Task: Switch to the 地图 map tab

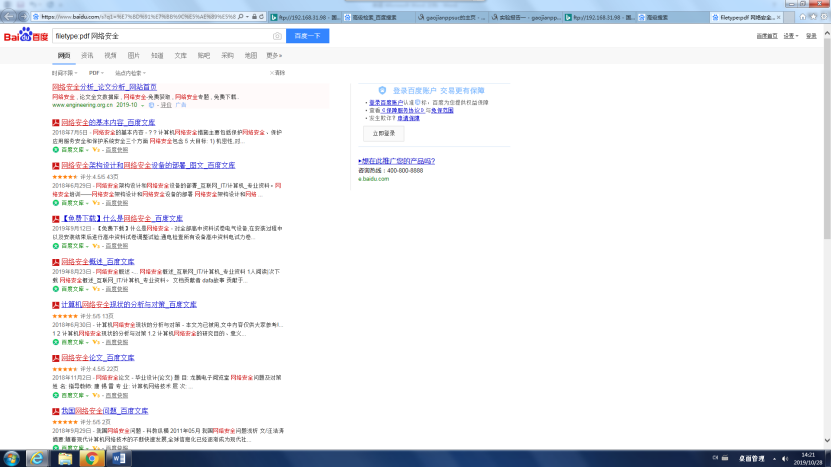Action: tap(251, 56)
